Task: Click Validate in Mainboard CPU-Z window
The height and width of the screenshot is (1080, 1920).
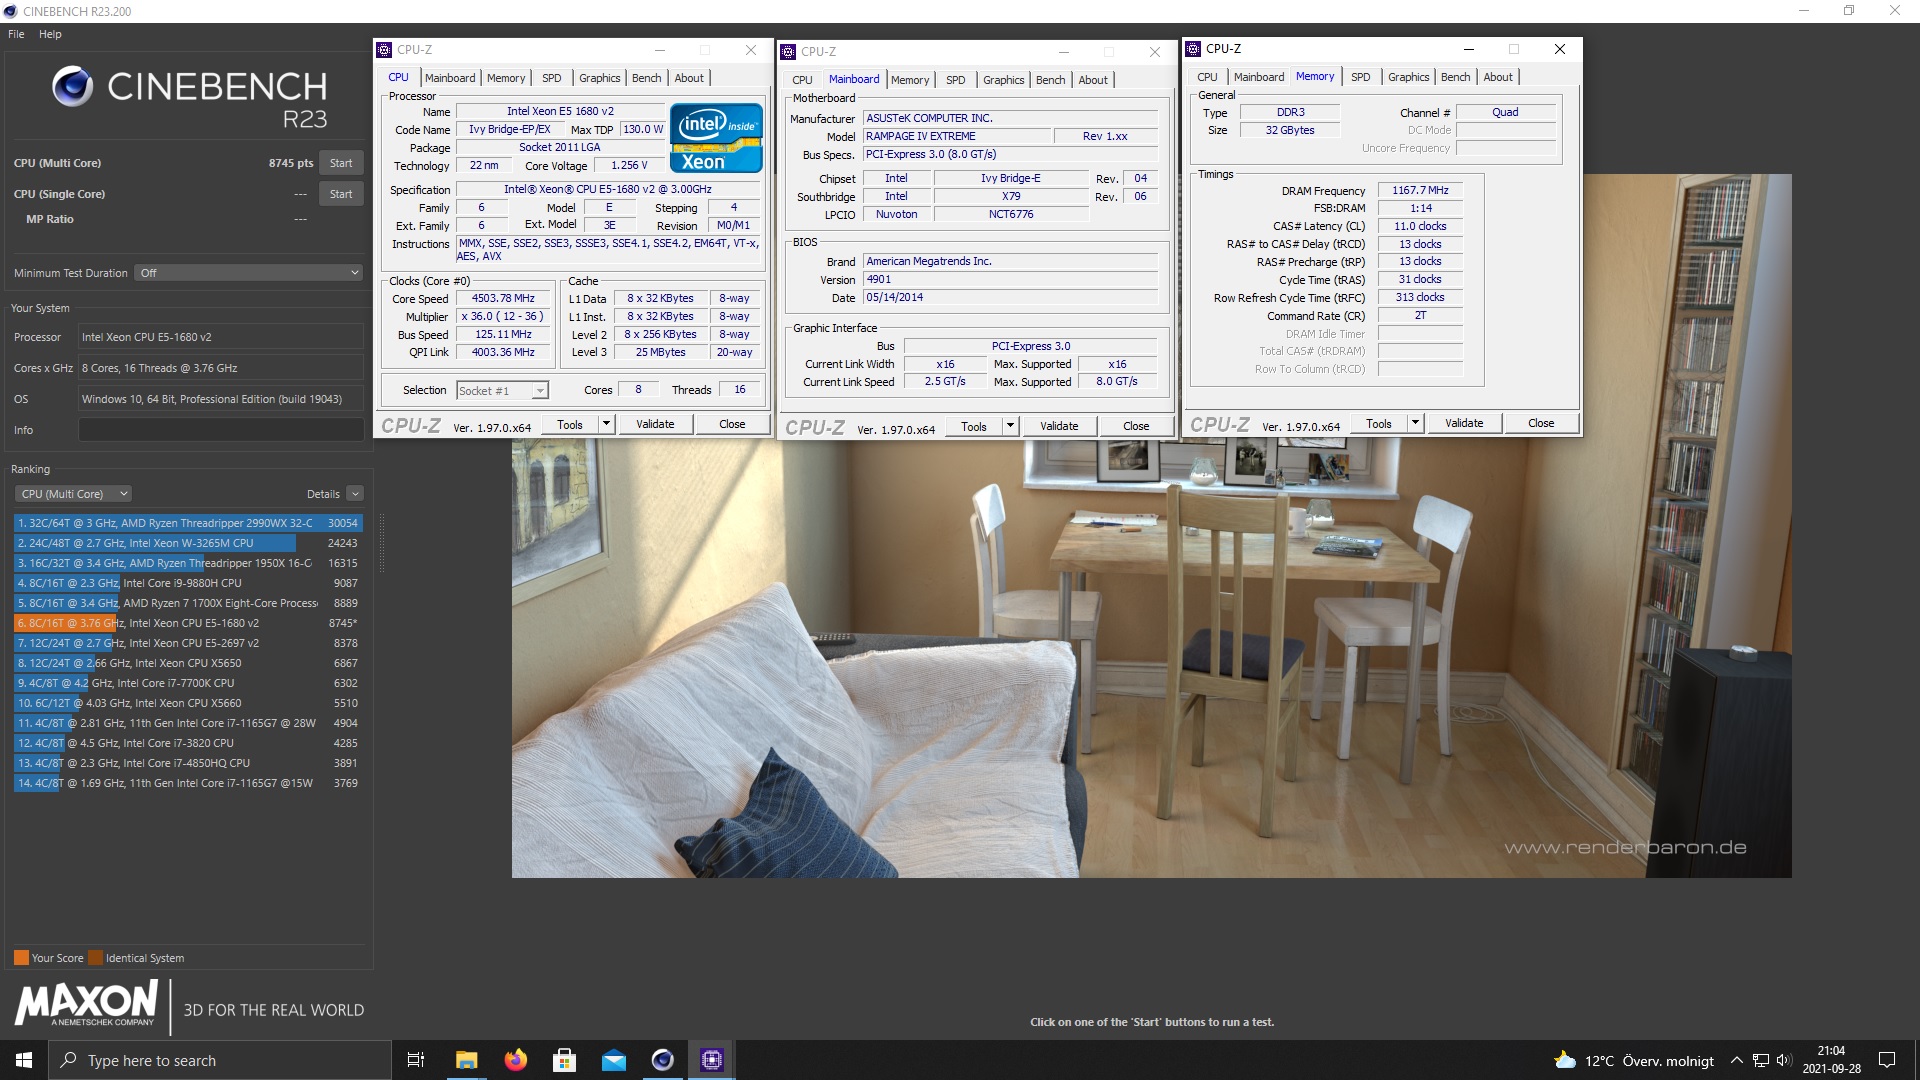Action: point(1059,426)
